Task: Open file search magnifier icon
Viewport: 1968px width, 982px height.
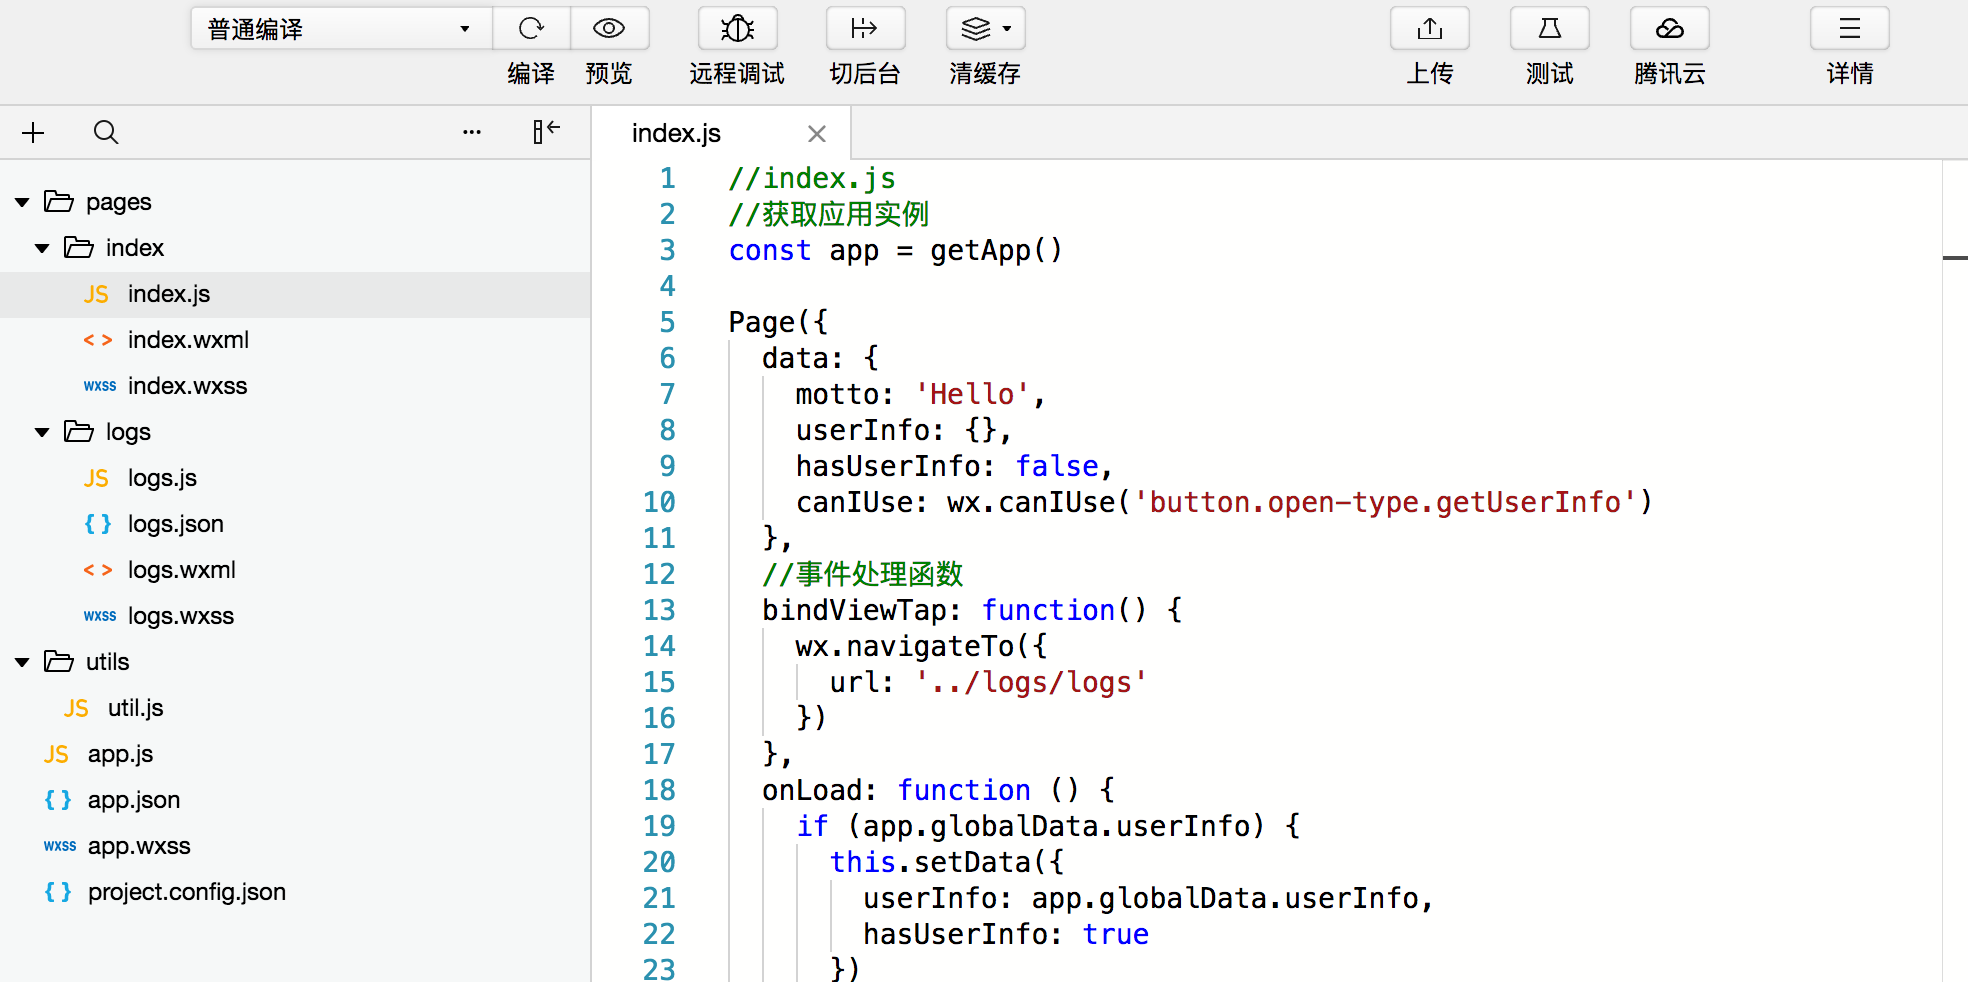Action: [106, 132]
